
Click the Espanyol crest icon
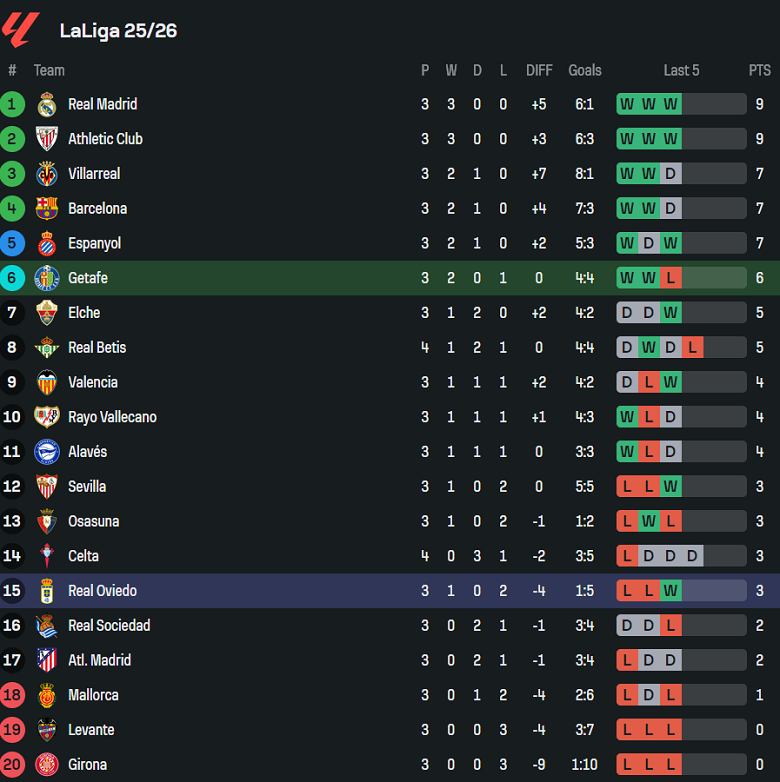tap(46, 243)
